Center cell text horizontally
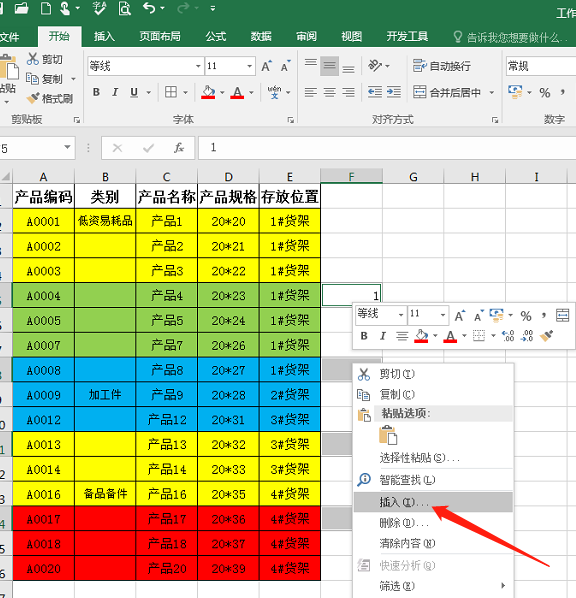 pos(330,92)
